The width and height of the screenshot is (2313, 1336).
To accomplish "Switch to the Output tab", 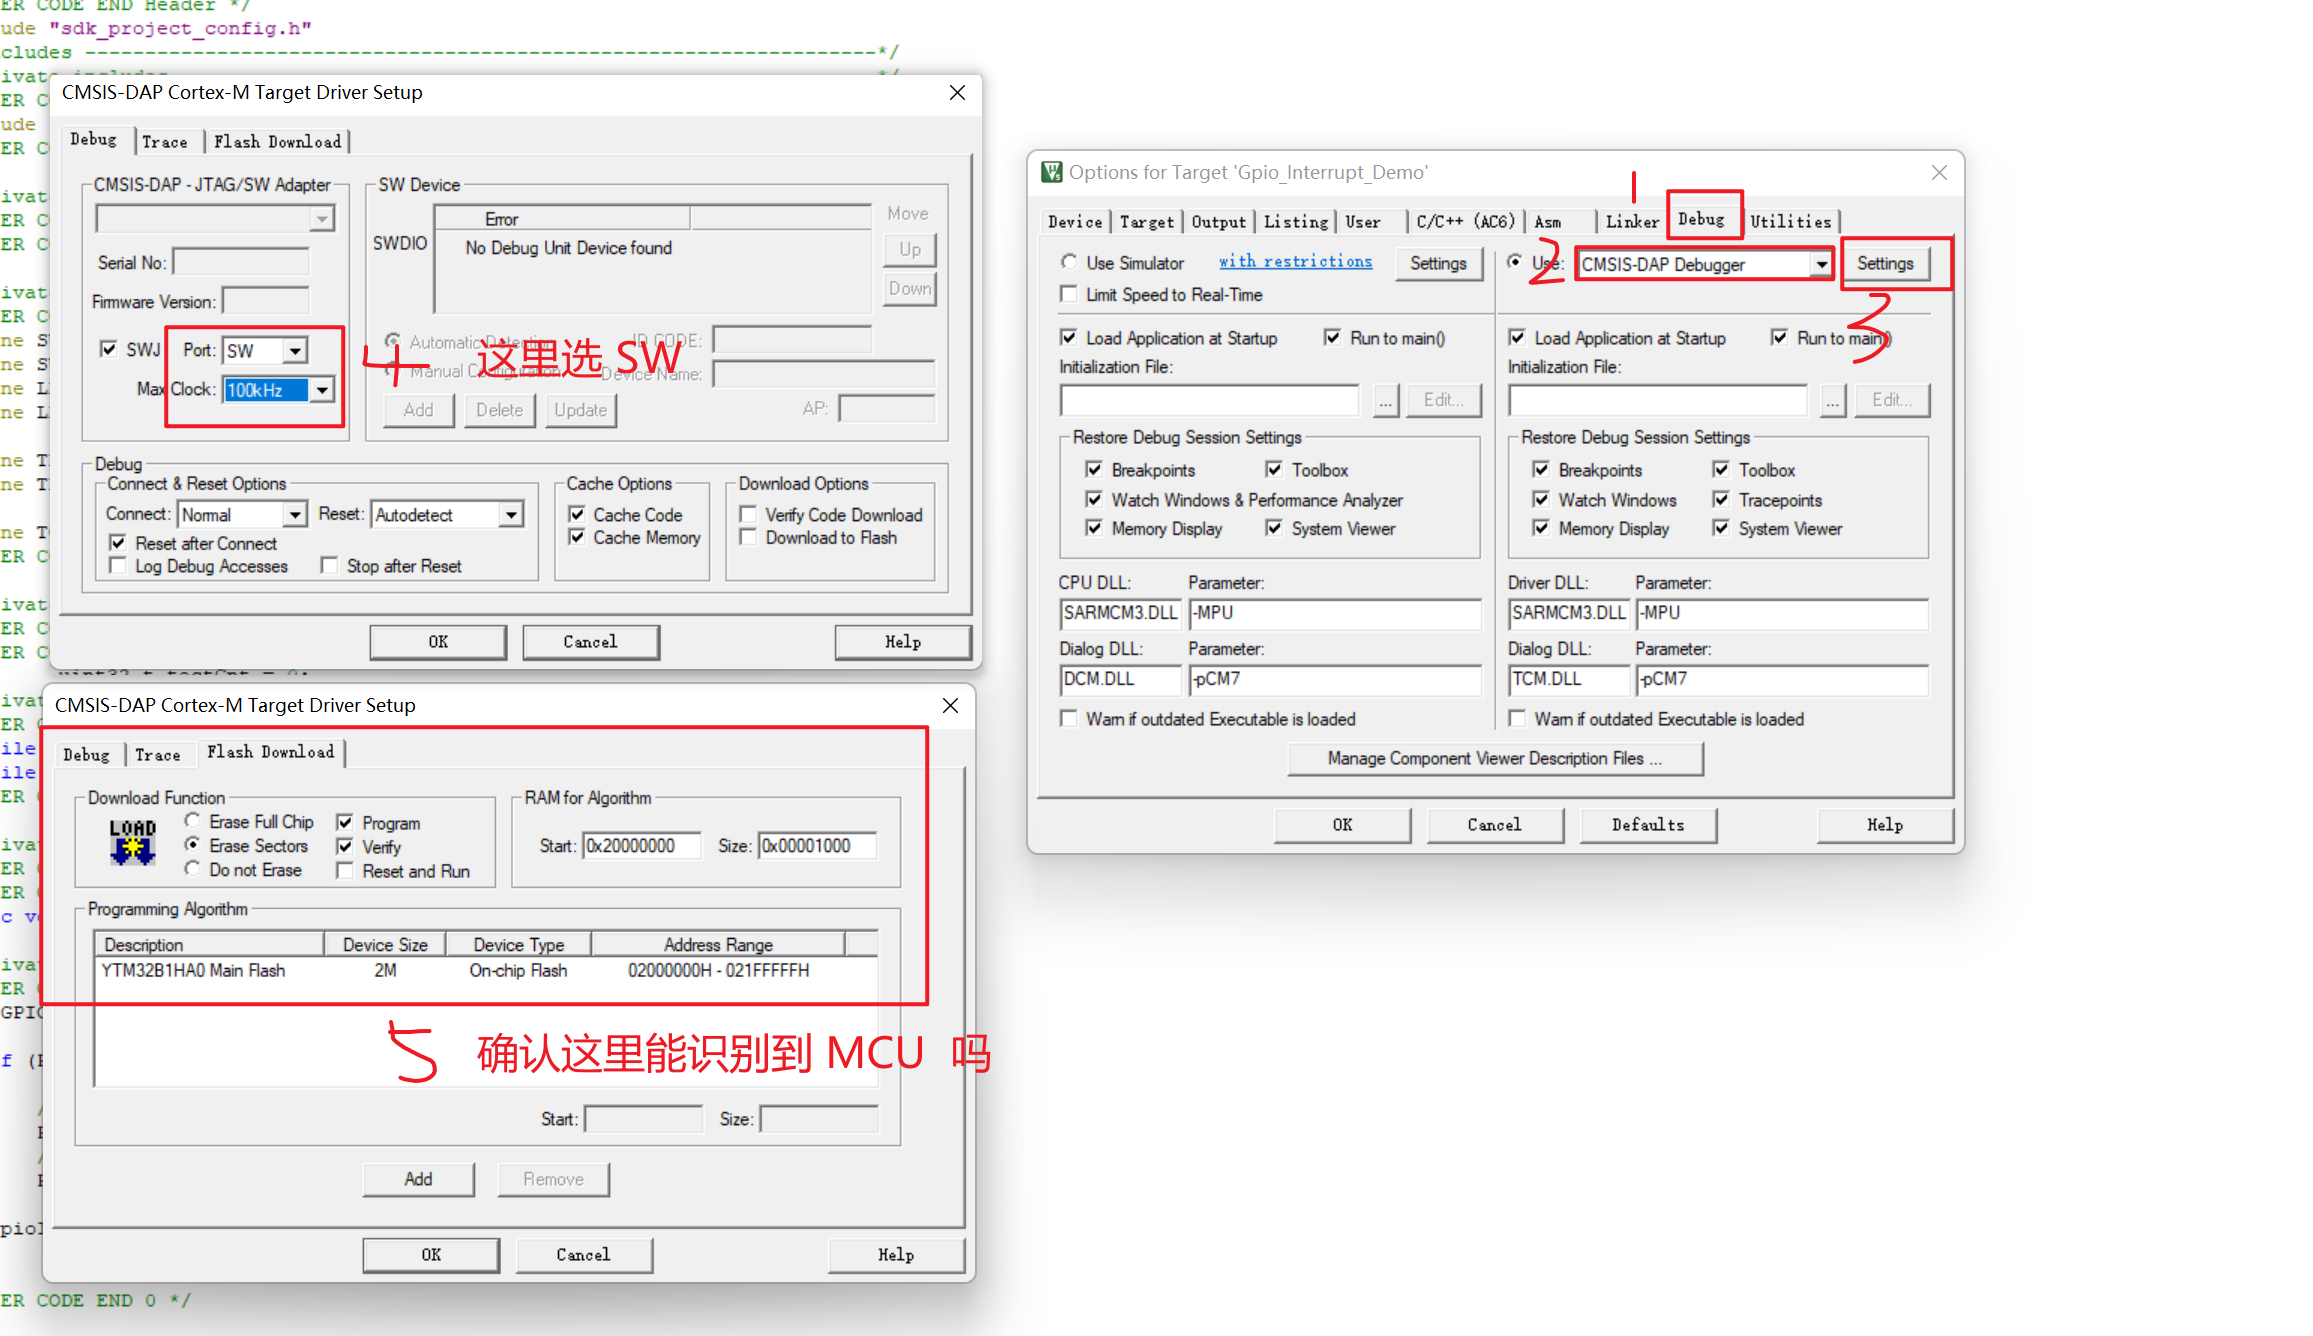I will (x=1219, y=222).
